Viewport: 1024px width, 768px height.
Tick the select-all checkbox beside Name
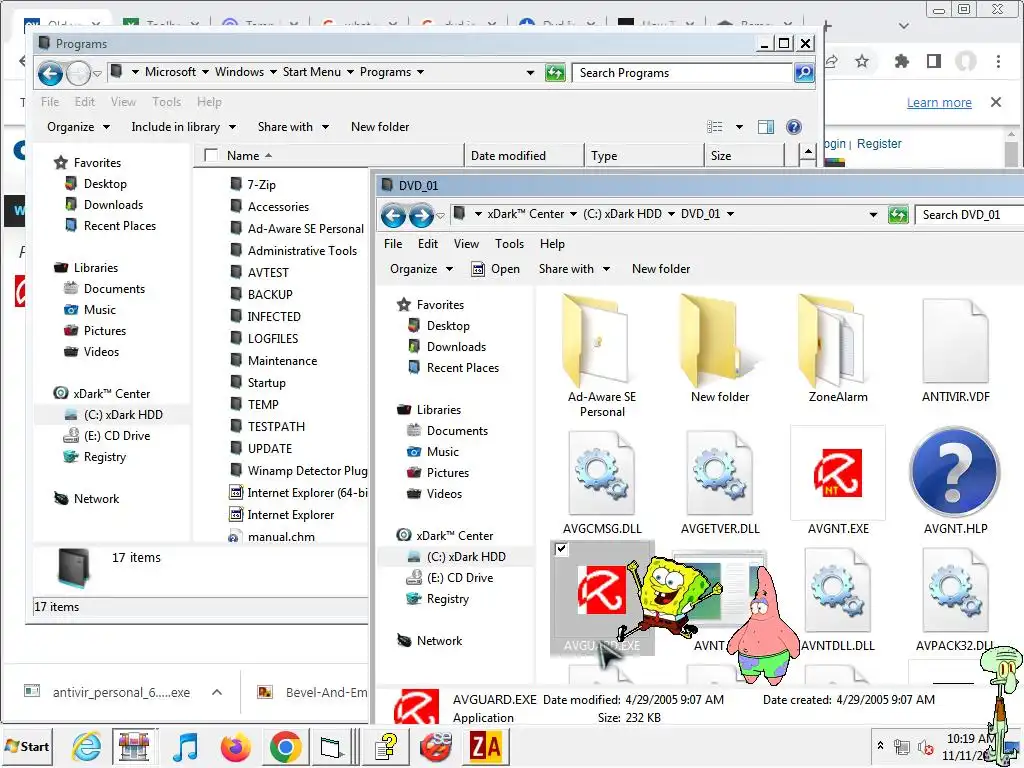(x=211, y=155)
